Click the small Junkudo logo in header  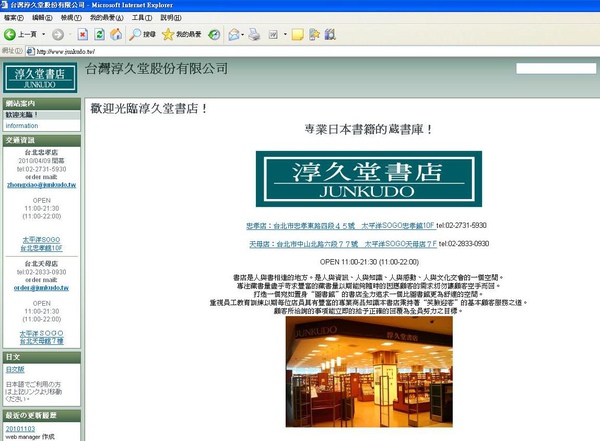(x=40, y=78)
